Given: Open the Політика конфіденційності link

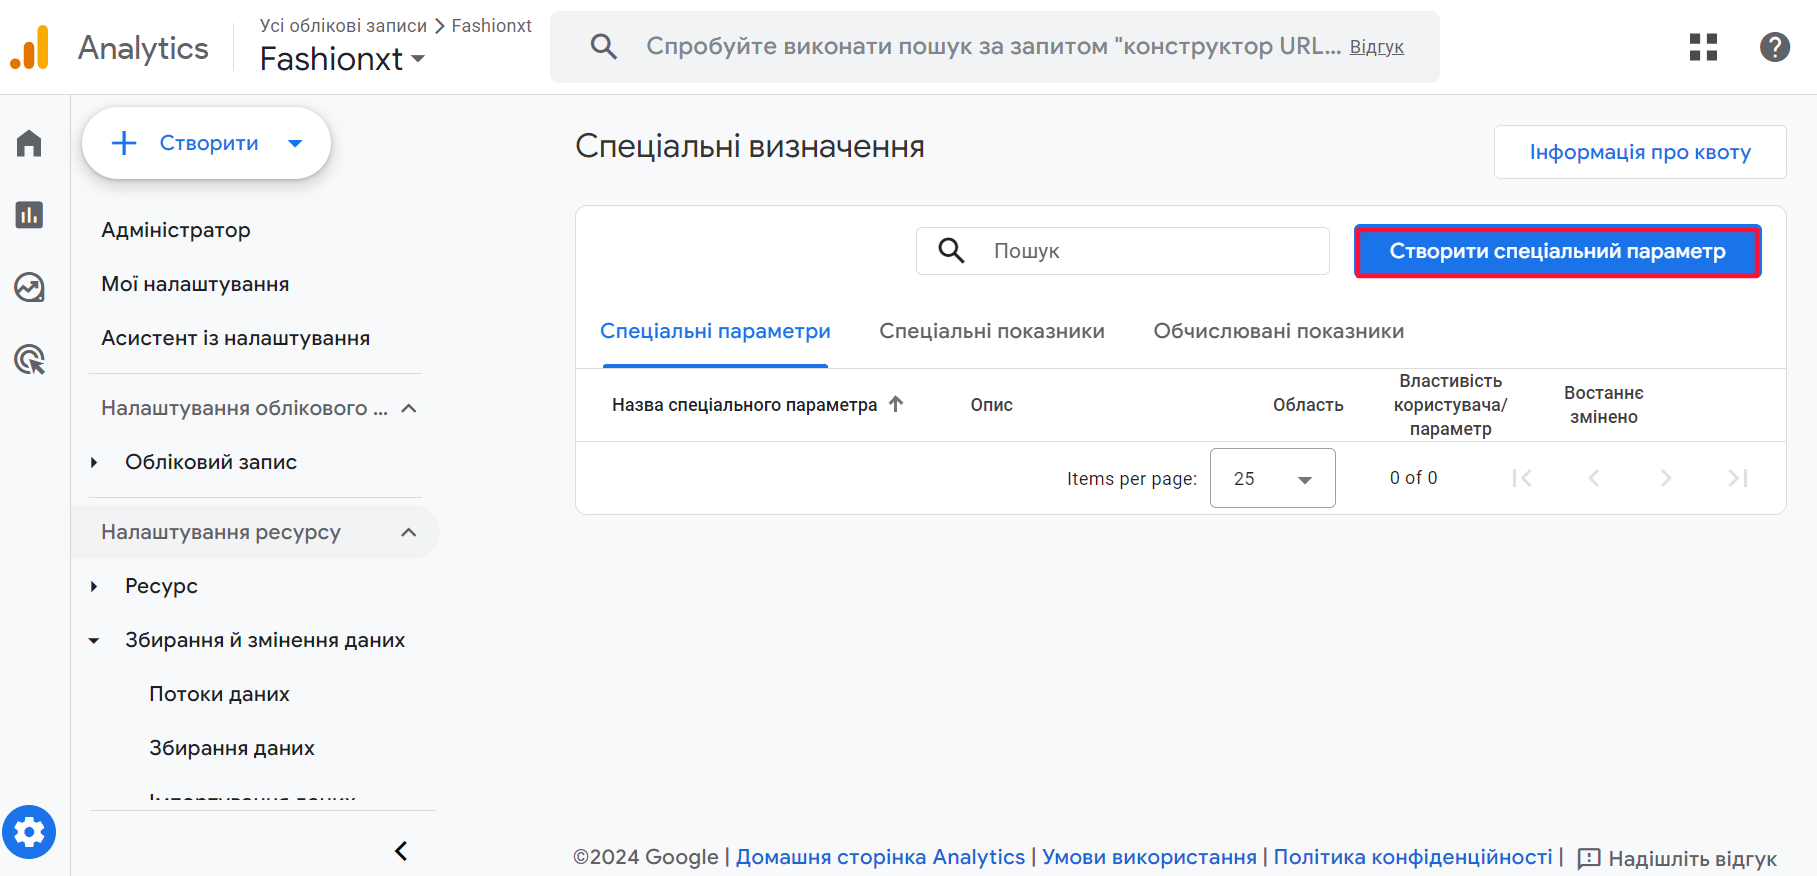Looking at the screenshot, I should (x=1413, y=857).
